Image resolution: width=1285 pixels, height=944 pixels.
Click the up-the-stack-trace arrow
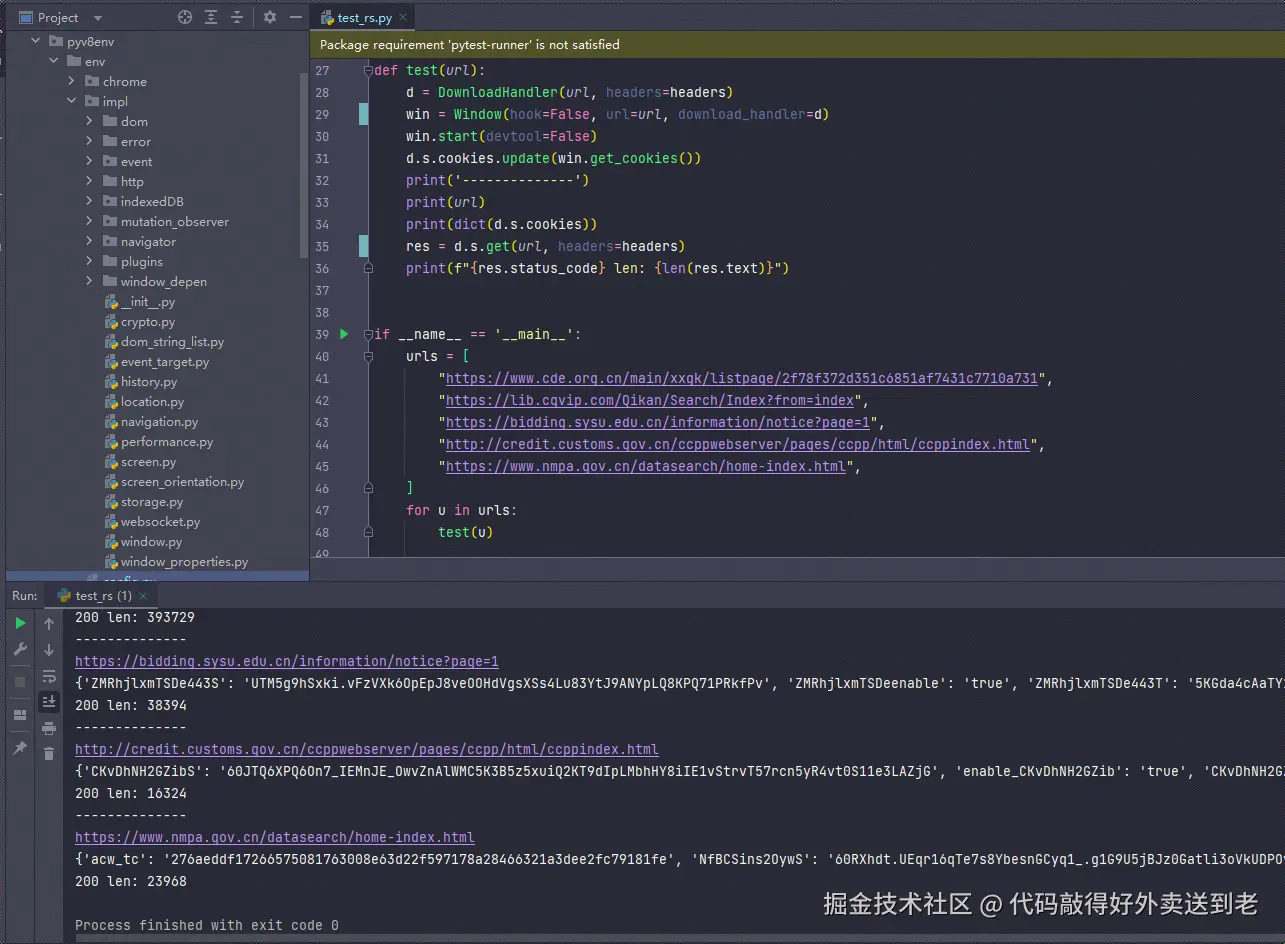coord(48,623)
